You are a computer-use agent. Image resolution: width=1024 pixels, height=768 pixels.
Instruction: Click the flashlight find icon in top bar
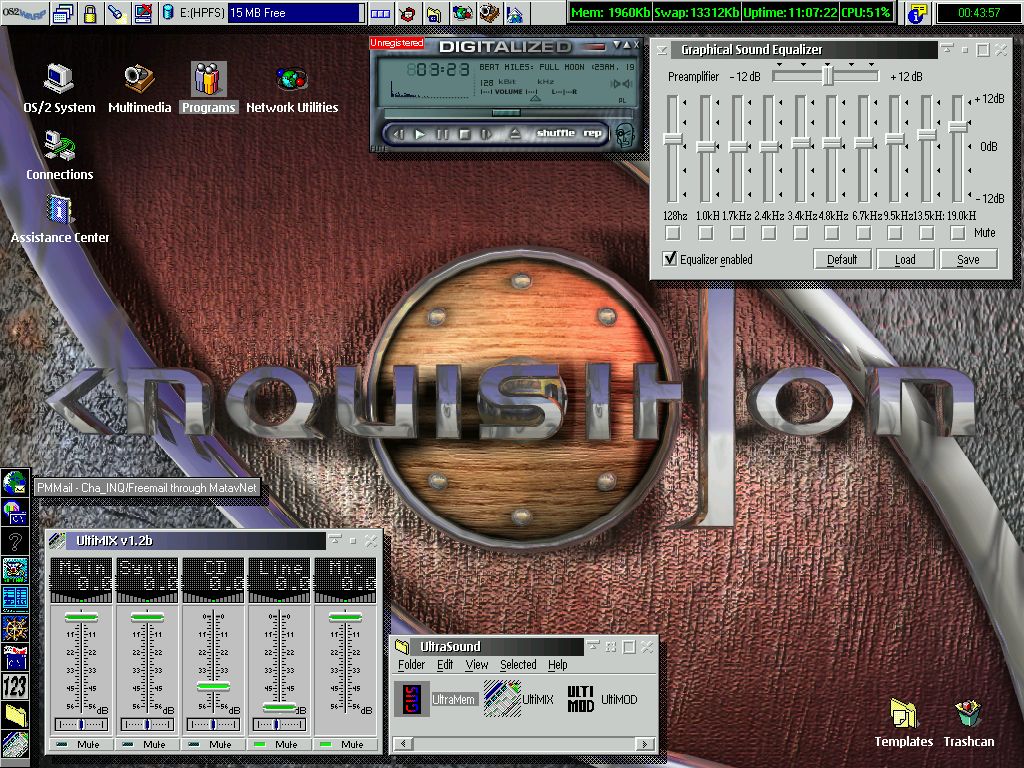click(x=117, y=13)
